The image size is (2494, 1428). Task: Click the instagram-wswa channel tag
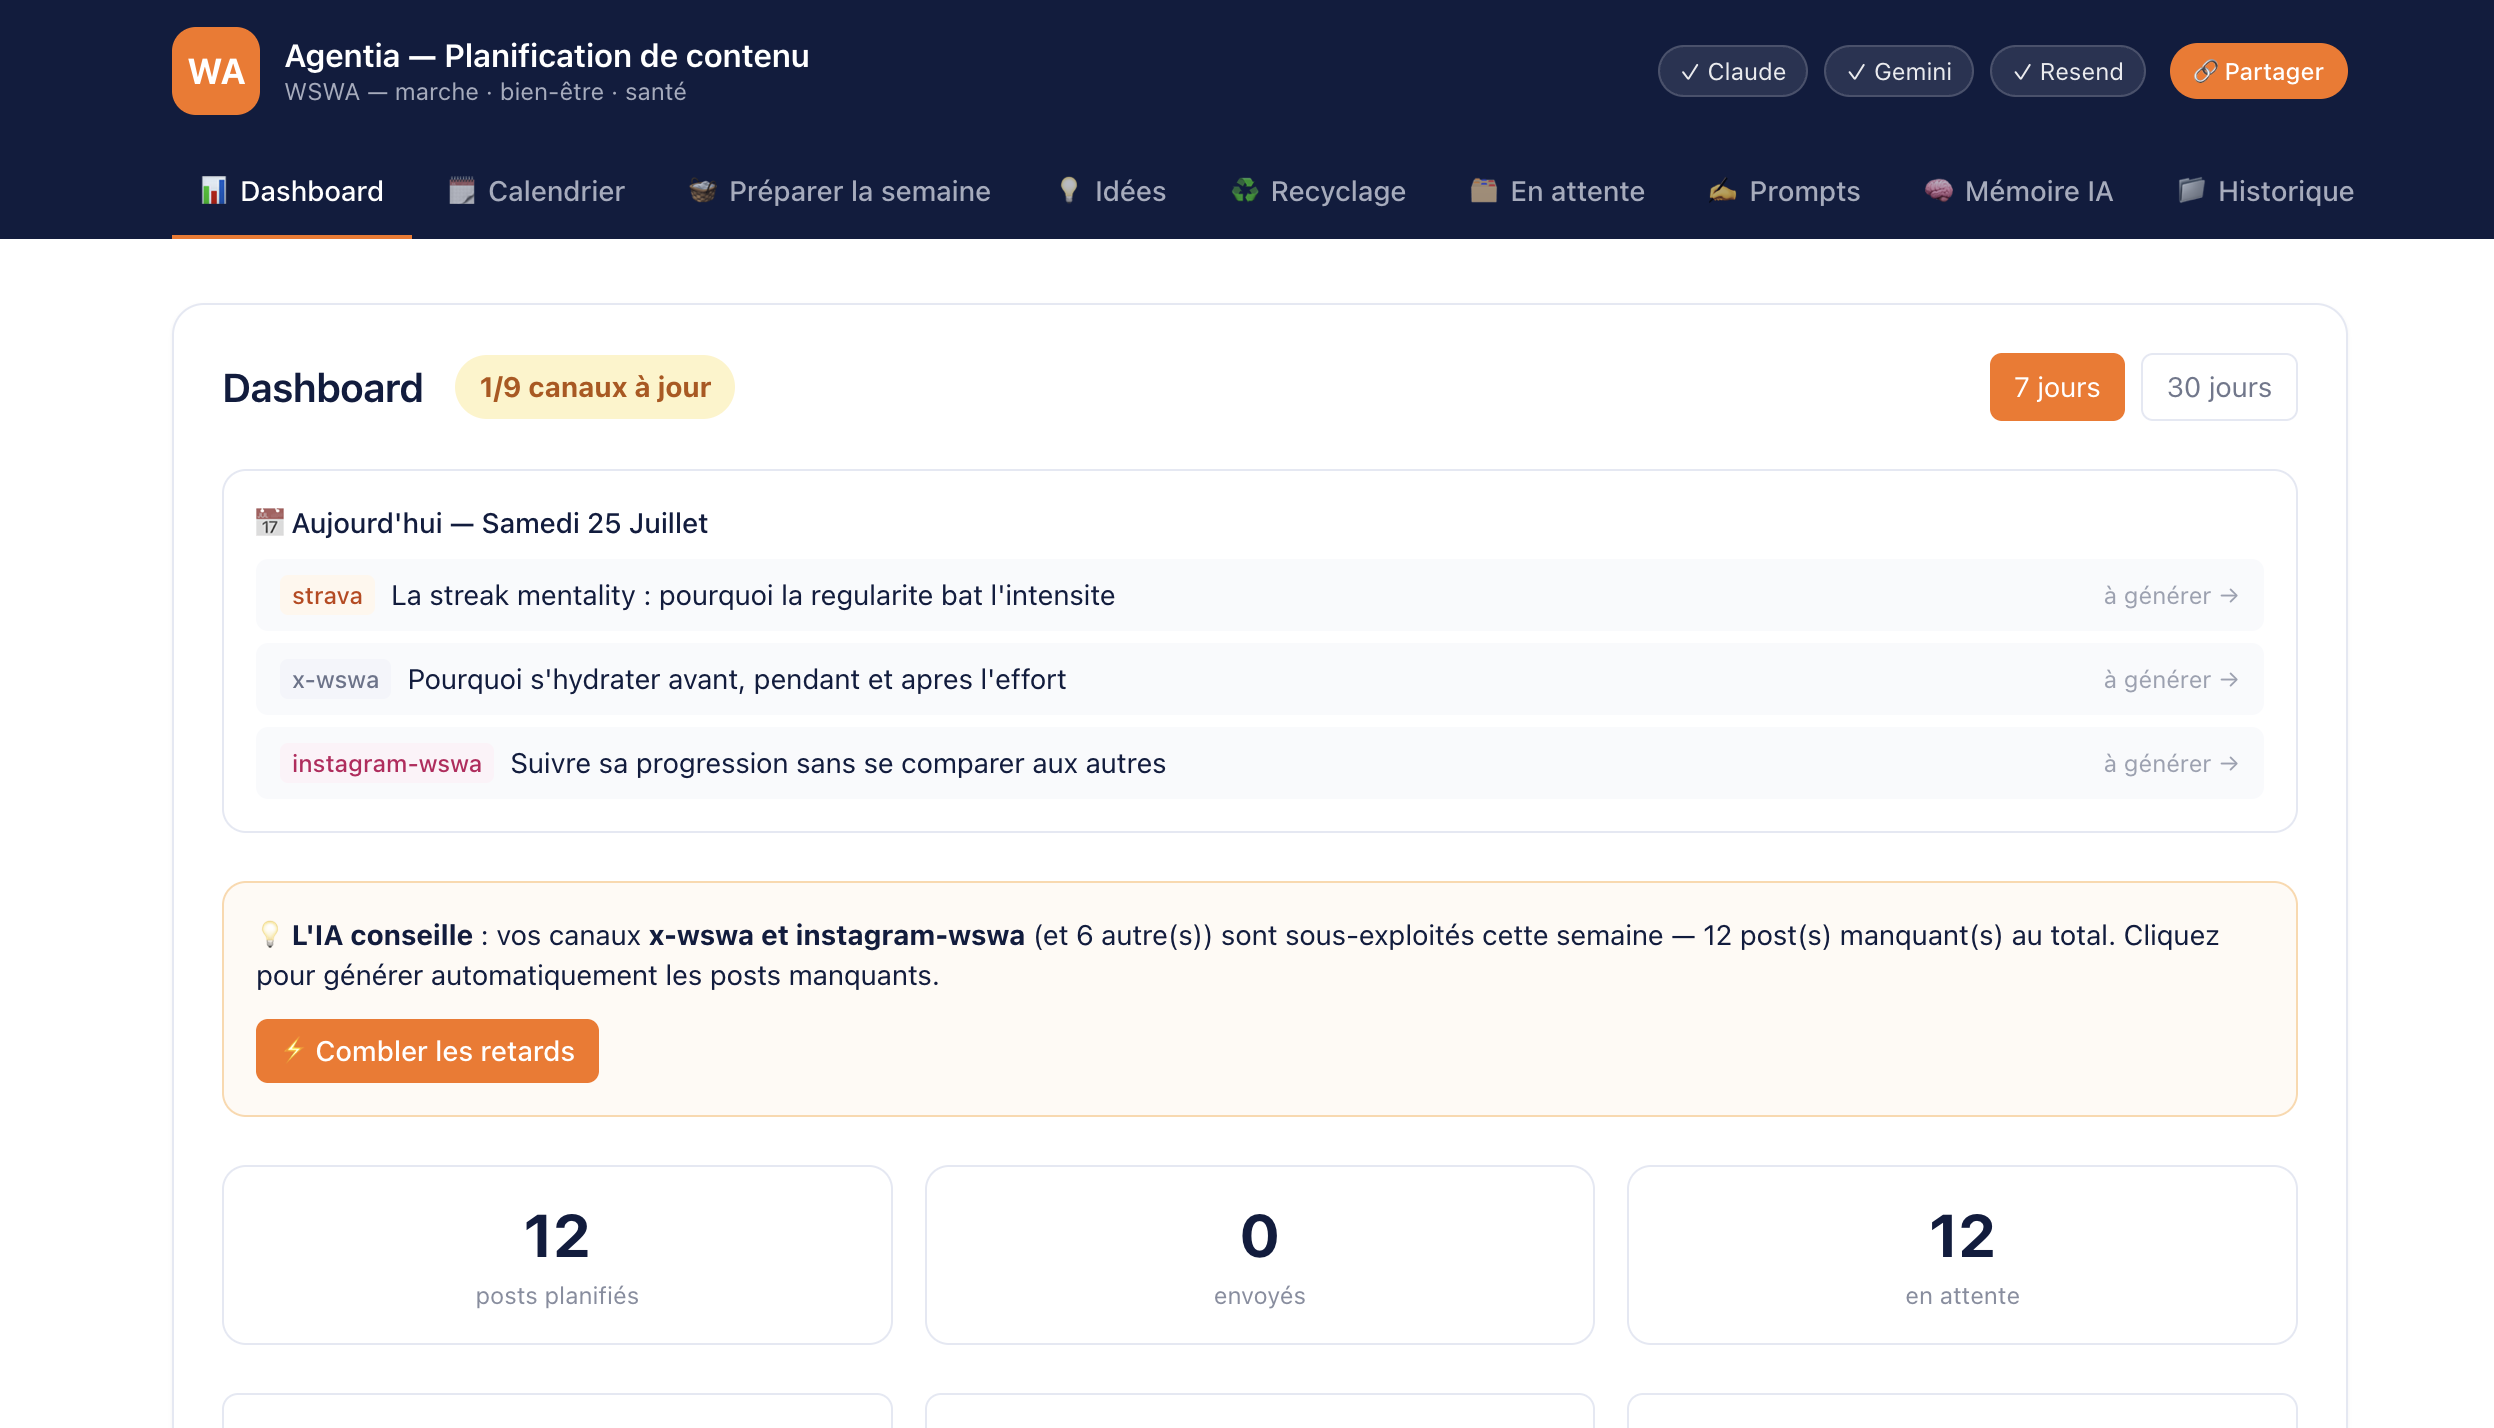click(x=387, y=764)
